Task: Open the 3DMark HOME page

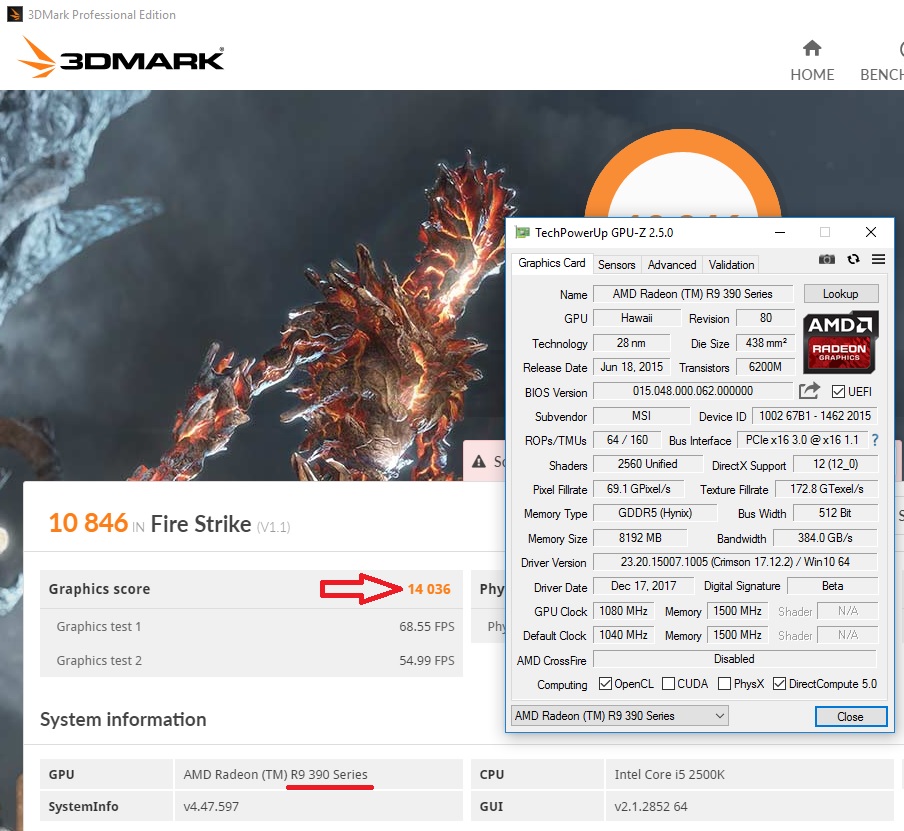Action: point(812,61)
